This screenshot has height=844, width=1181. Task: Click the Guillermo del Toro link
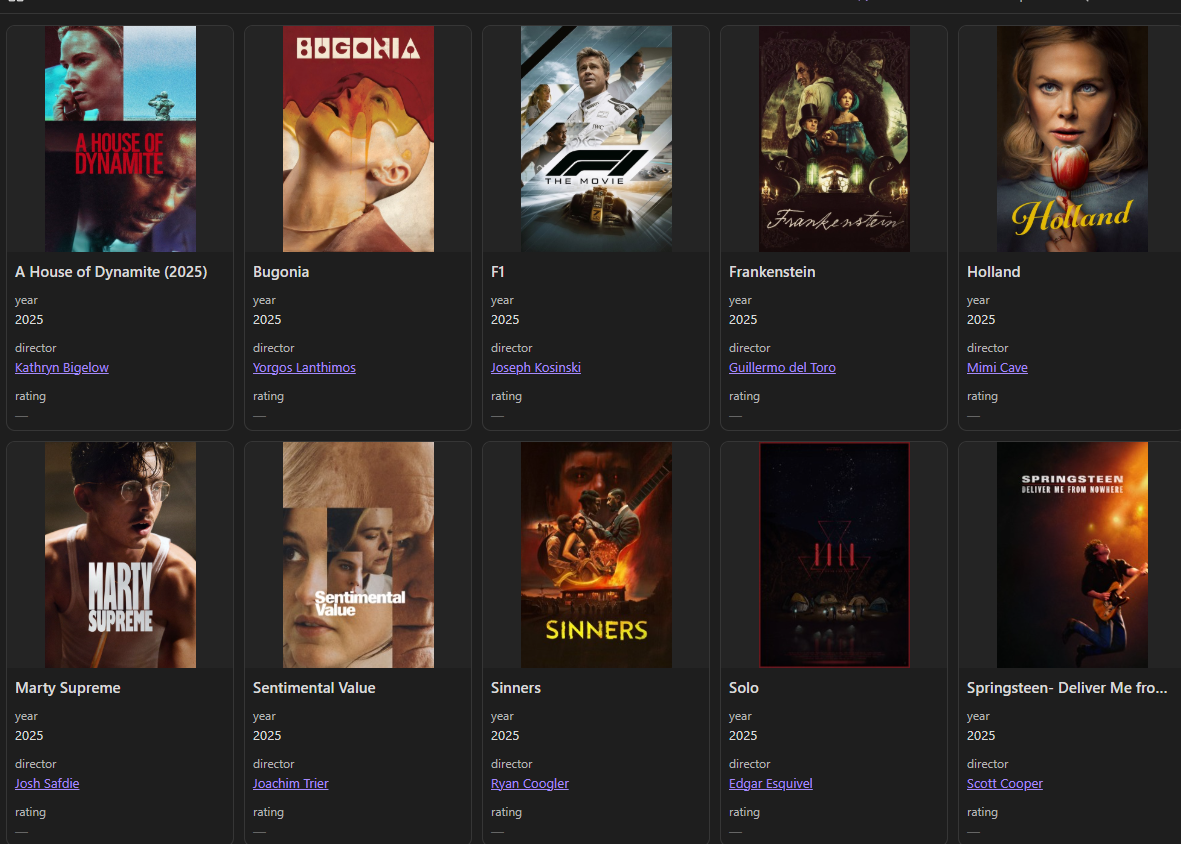coord(782,367)
